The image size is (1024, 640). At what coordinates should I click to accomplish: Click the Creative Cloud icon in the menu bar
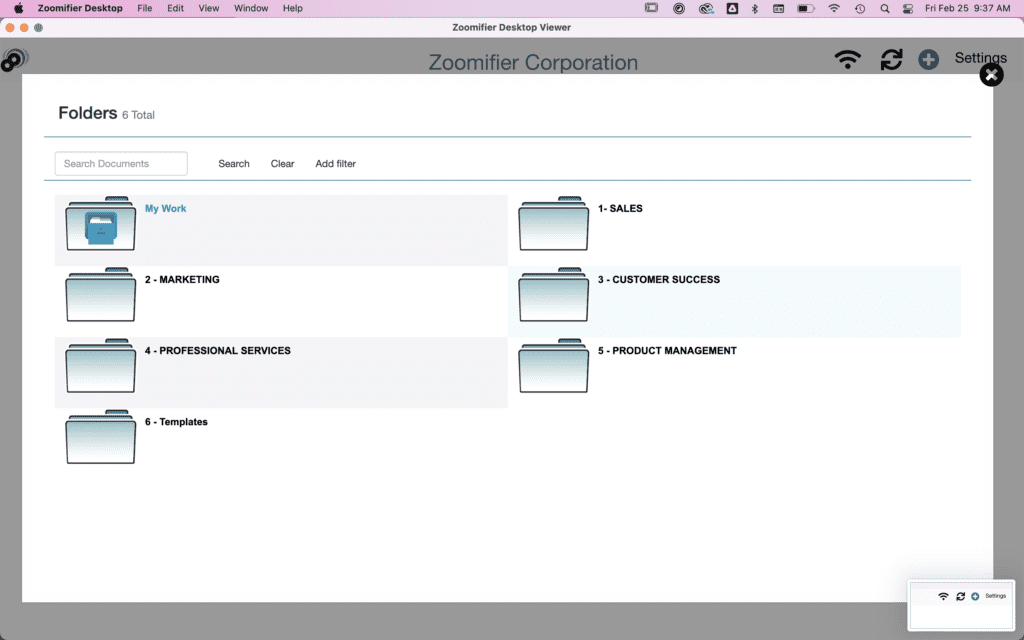706,8
